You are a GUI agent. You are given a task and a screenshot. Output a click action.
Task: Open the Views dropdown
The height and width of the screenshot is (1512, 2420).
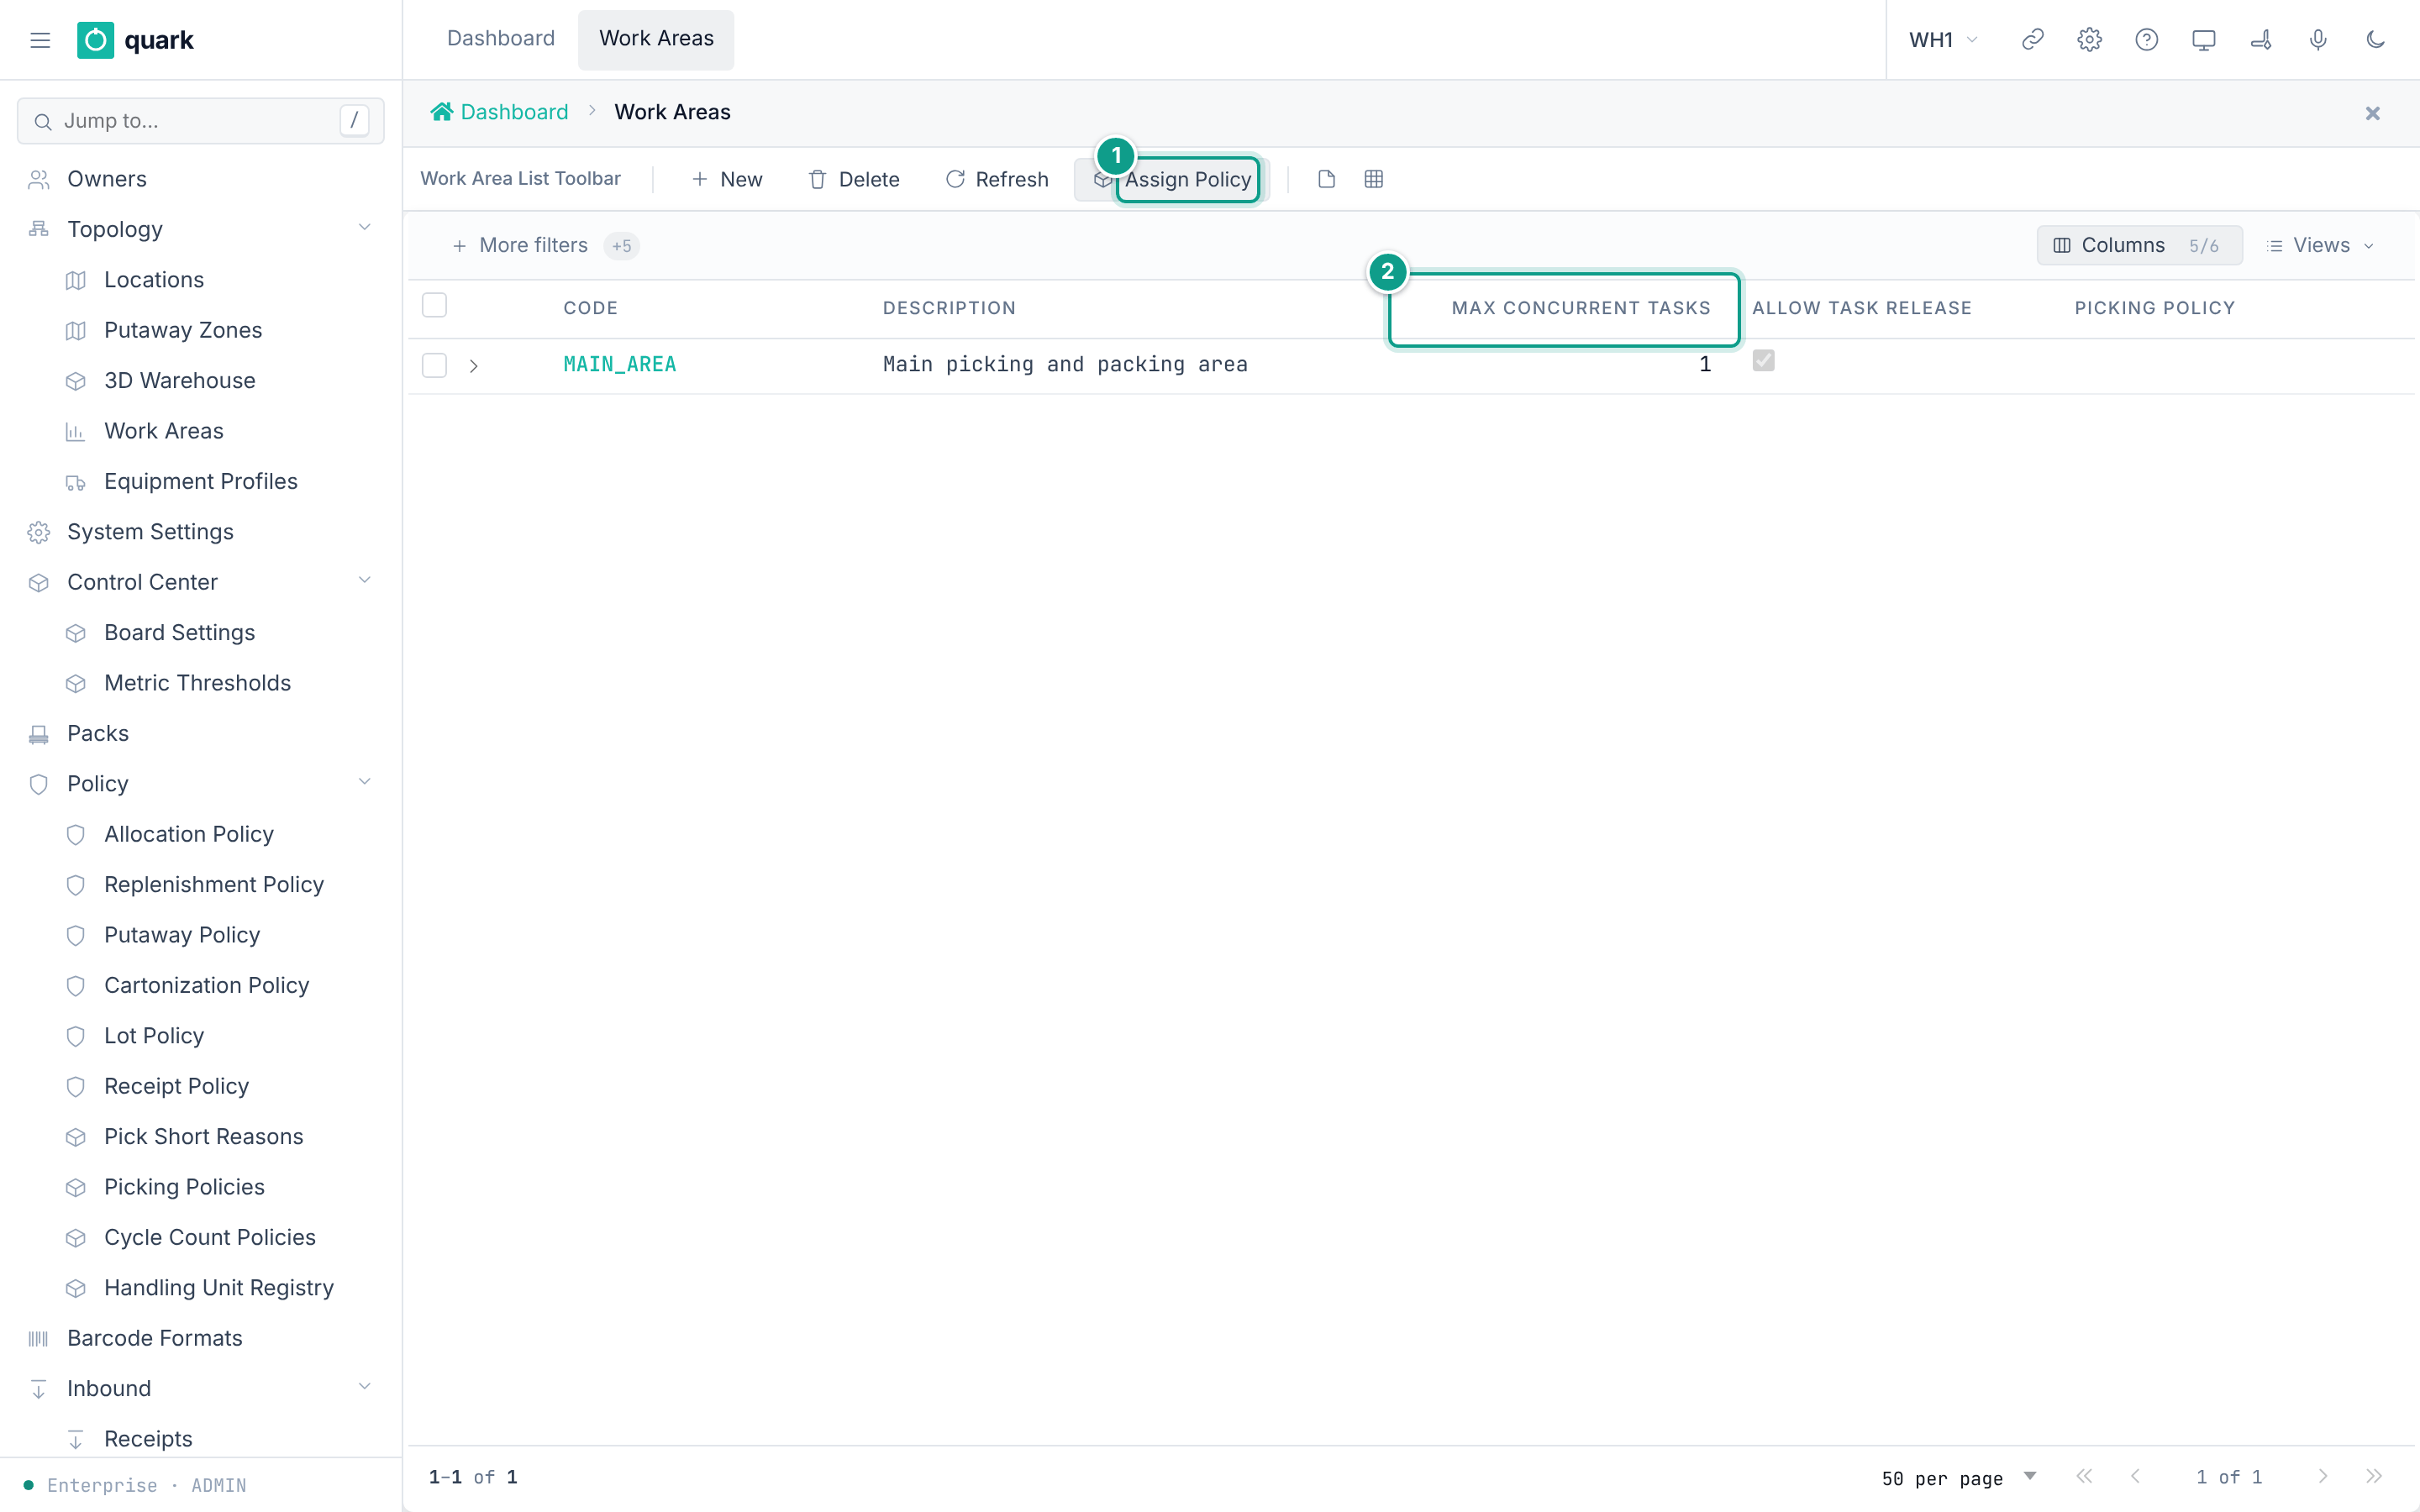click(2320, 245)
